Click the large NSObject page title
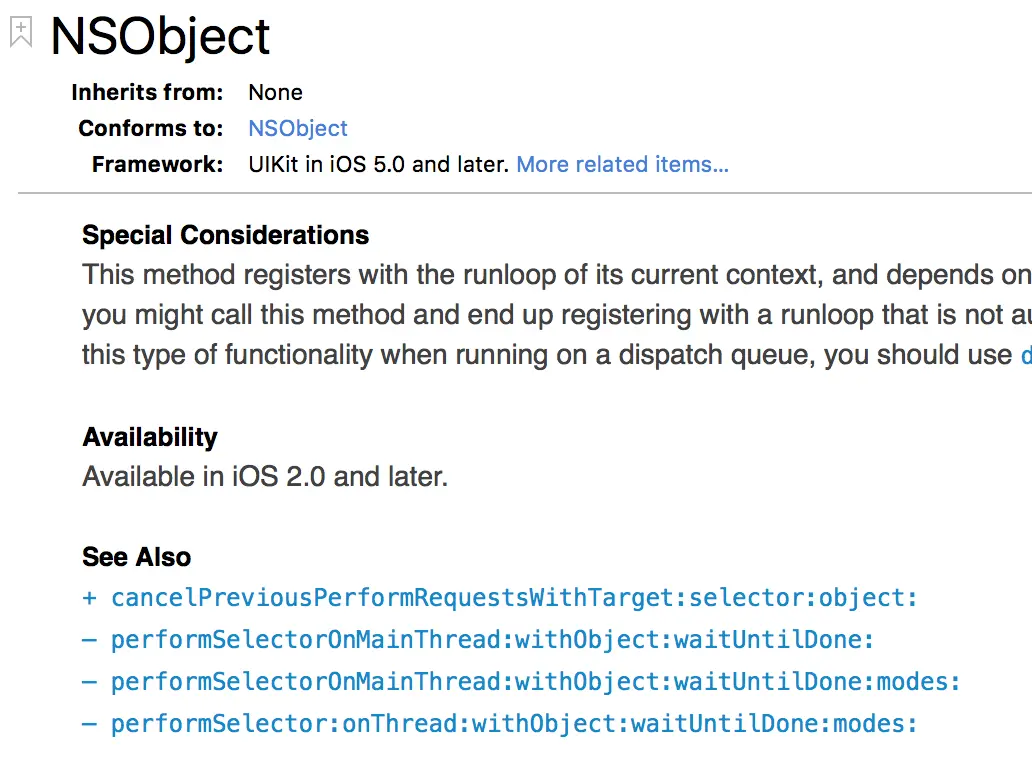1032x766 pixels. (160, 37)
